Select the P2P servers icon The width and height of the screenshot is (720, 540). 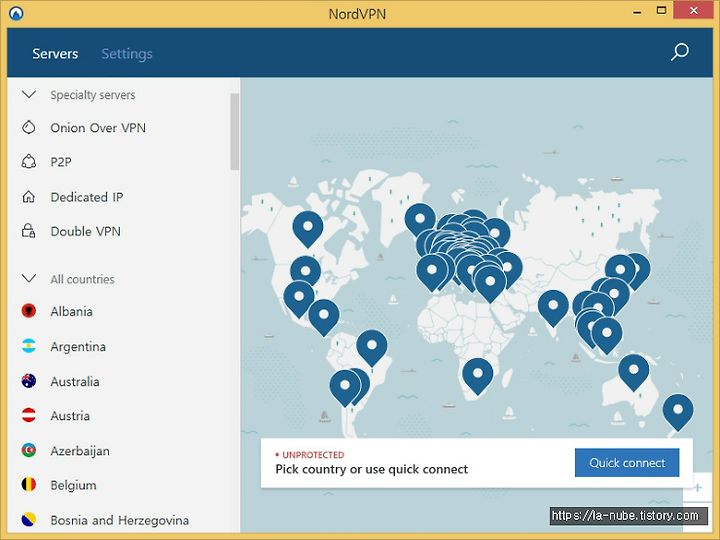tap(28, 162)
